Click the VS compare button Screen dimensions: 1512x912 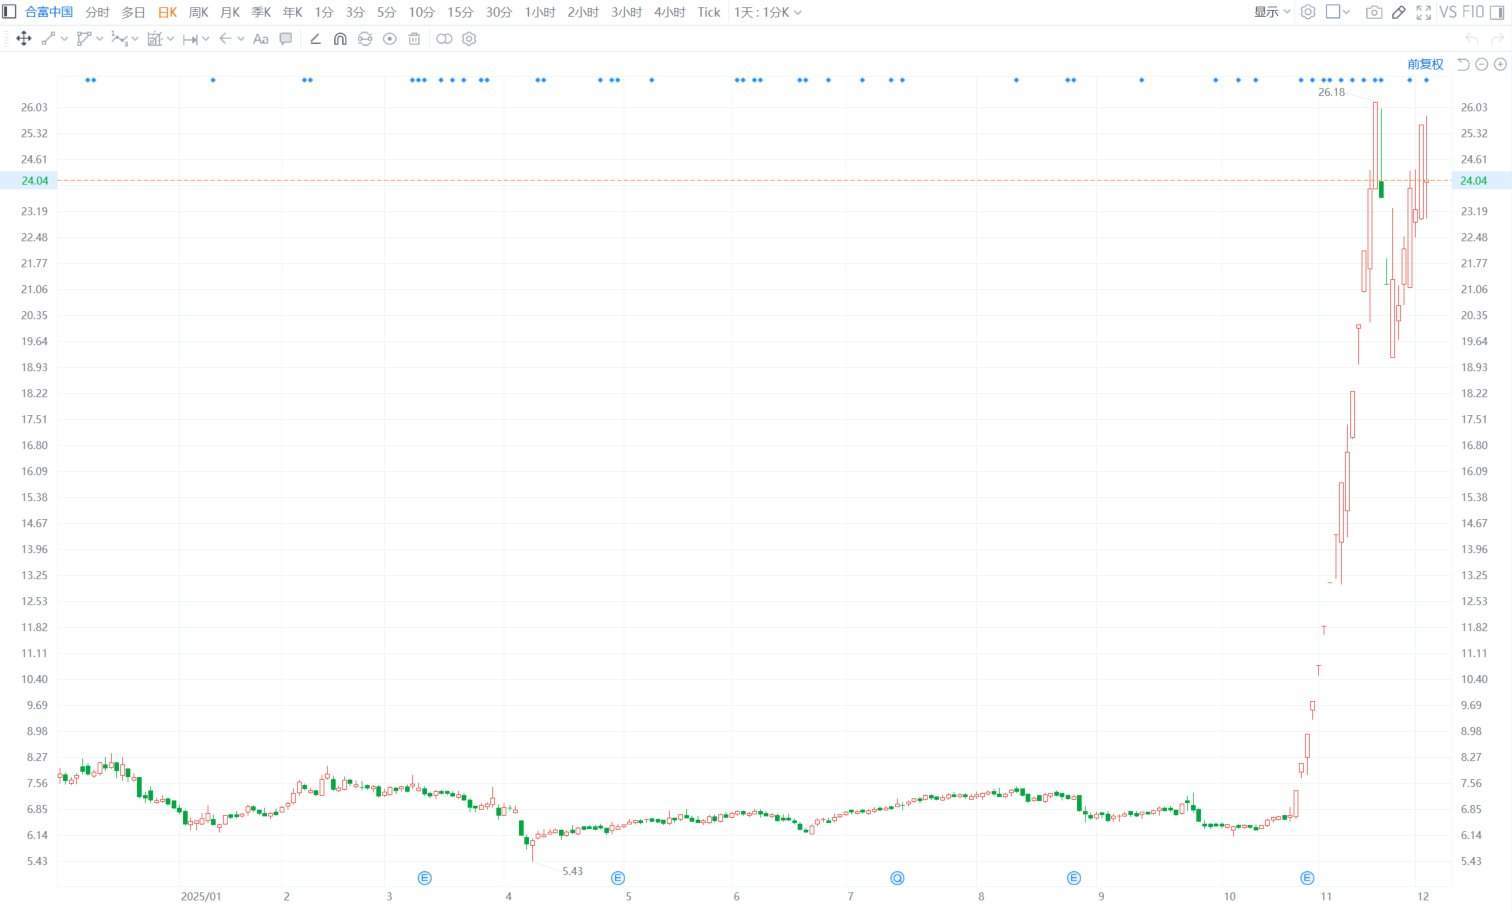(1447, 12)
